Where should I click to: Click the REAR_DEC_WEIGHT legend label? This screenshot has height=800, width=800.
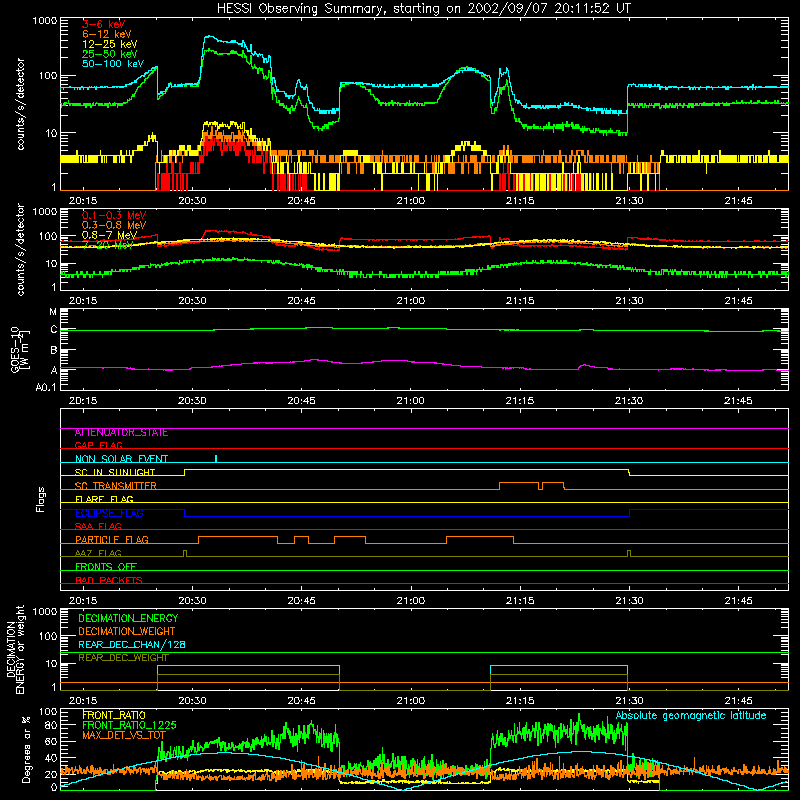(123, 658)
